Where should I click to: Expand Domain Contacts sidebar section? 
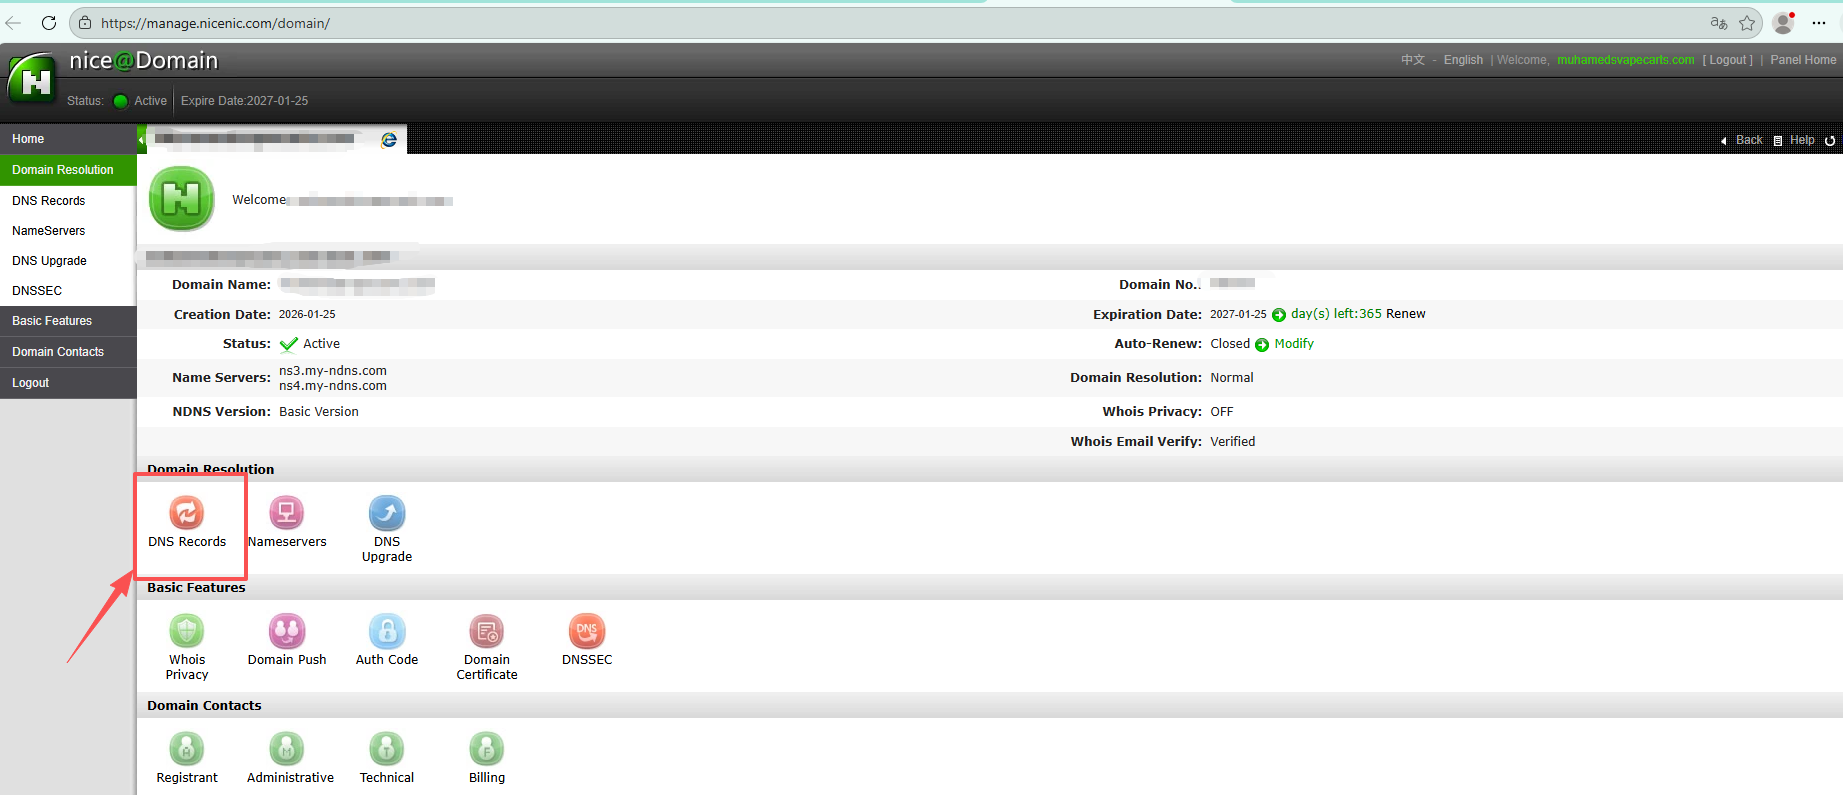click(x=58, y=352)
